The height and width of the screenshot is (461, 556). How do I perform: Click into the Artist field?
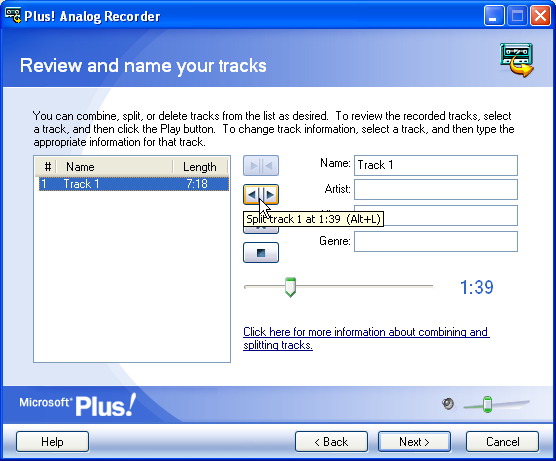[436, 189]
